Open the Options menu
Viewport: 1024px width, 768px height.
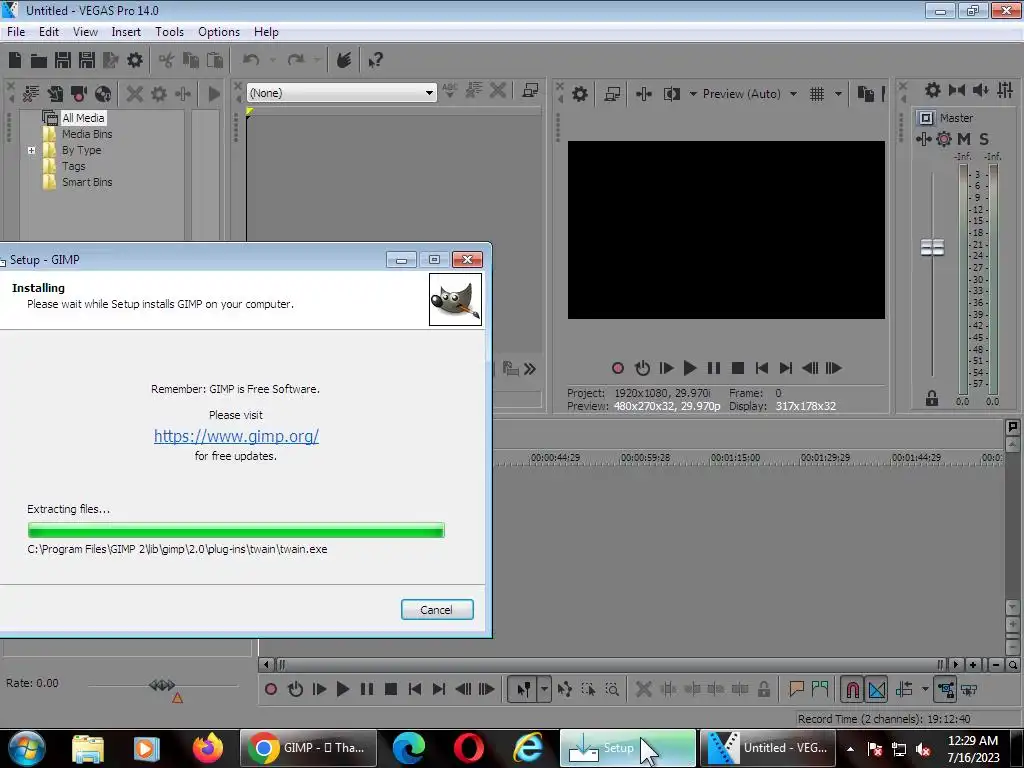click(219, 31)
